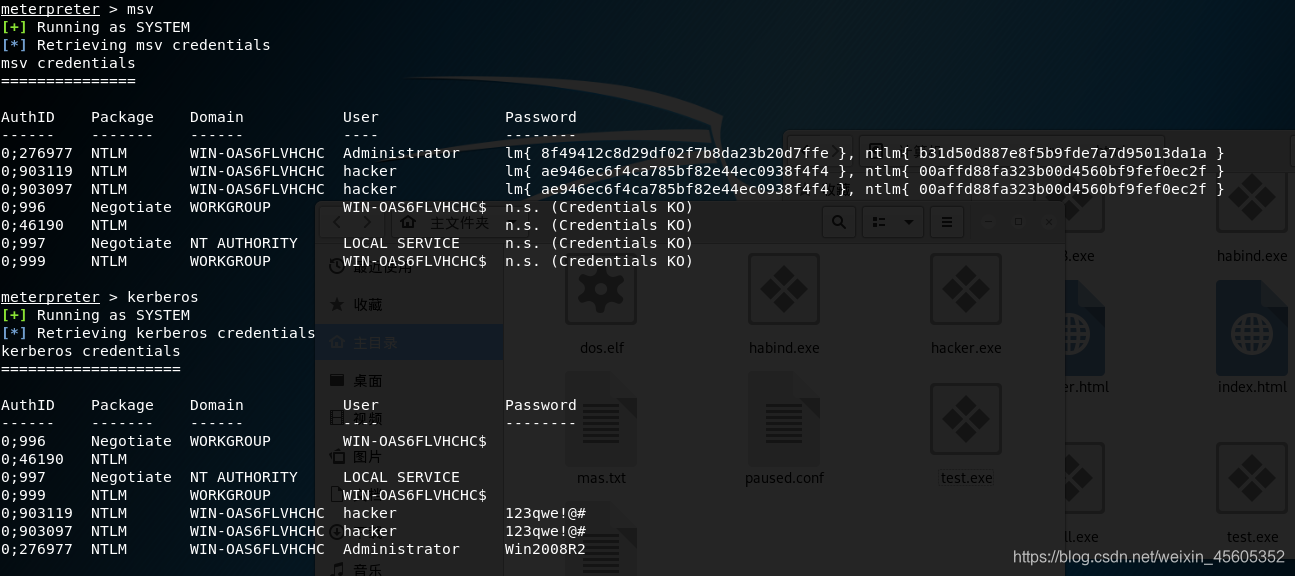
Task: Click AuthID 0;276977 in kerberos table
Action: 37,549
